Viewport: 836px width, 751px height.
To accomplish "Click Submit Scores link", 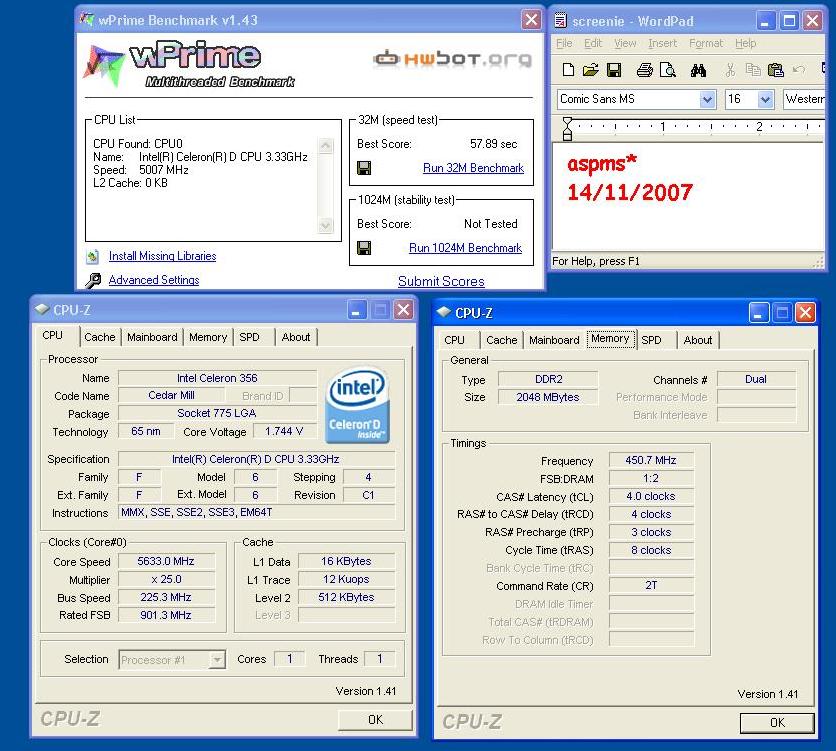I will (x=441, y=281).
